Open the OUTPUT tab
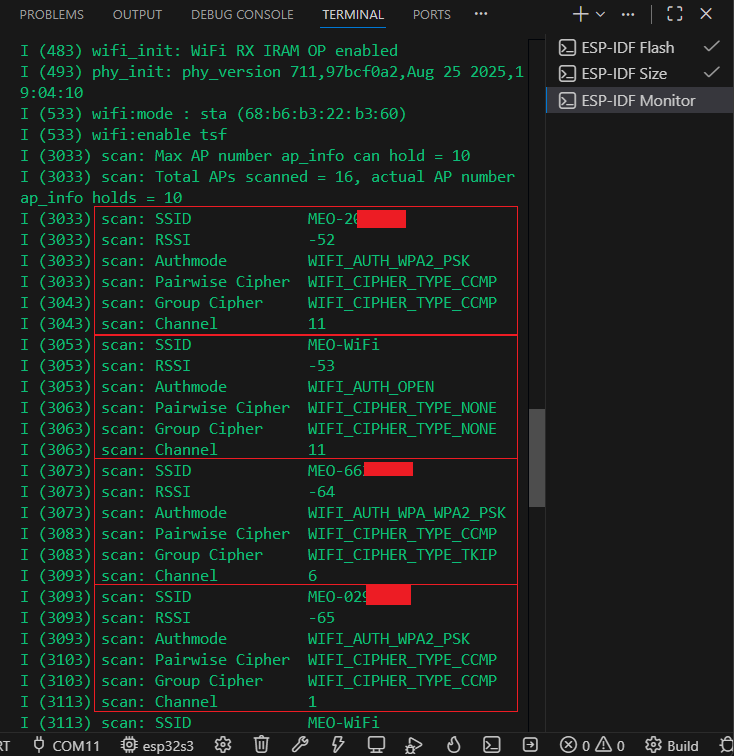This screenshot has width=734, height=756. (137, 15)
